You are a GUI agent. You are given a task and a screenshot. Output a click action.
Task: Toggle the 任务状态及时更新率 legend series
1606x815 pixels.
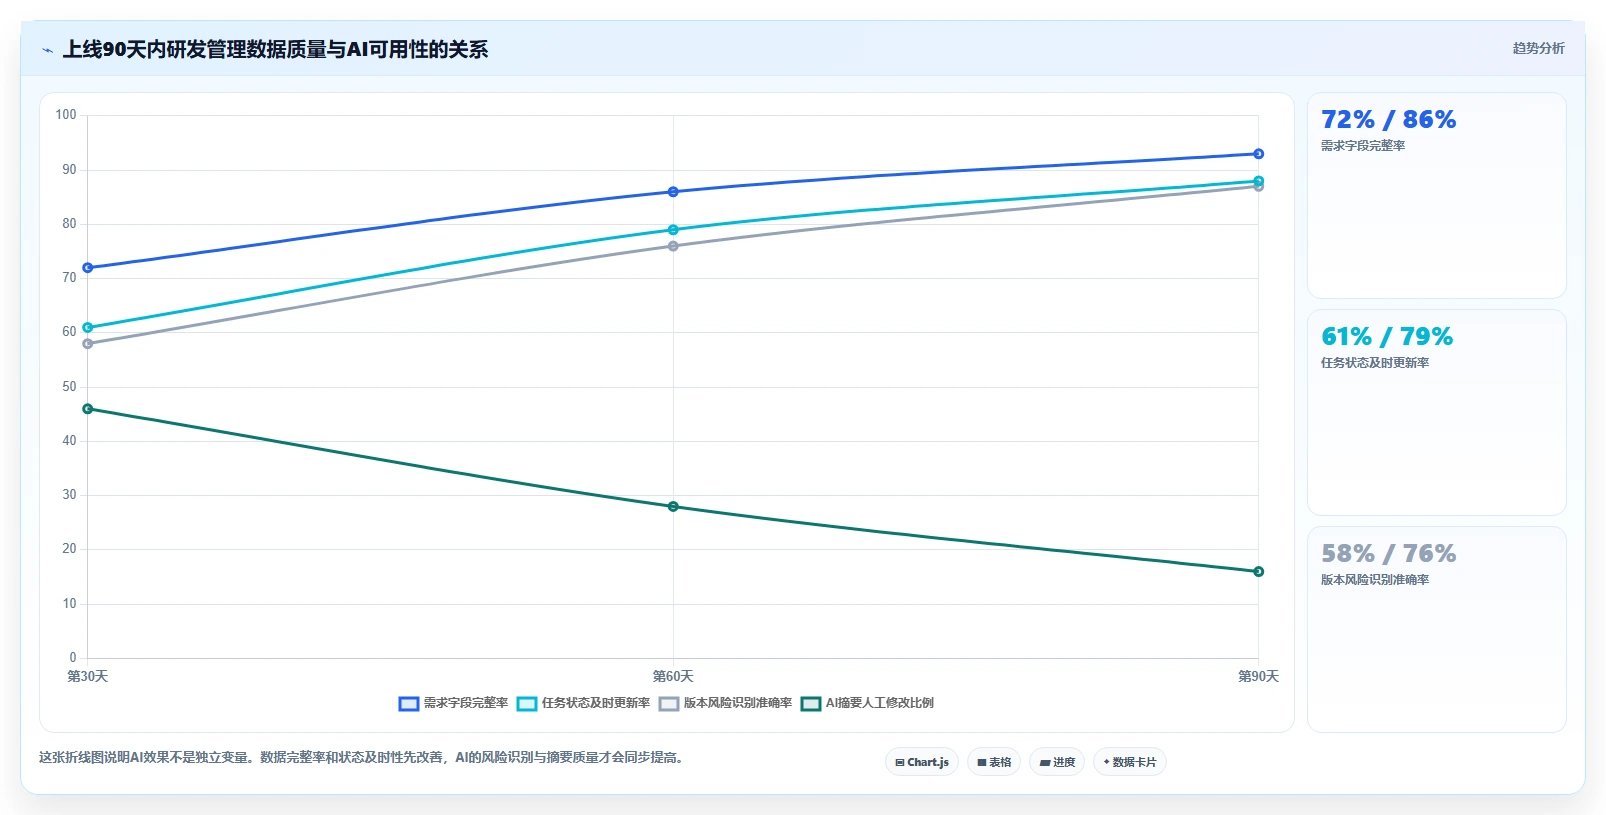583,703
